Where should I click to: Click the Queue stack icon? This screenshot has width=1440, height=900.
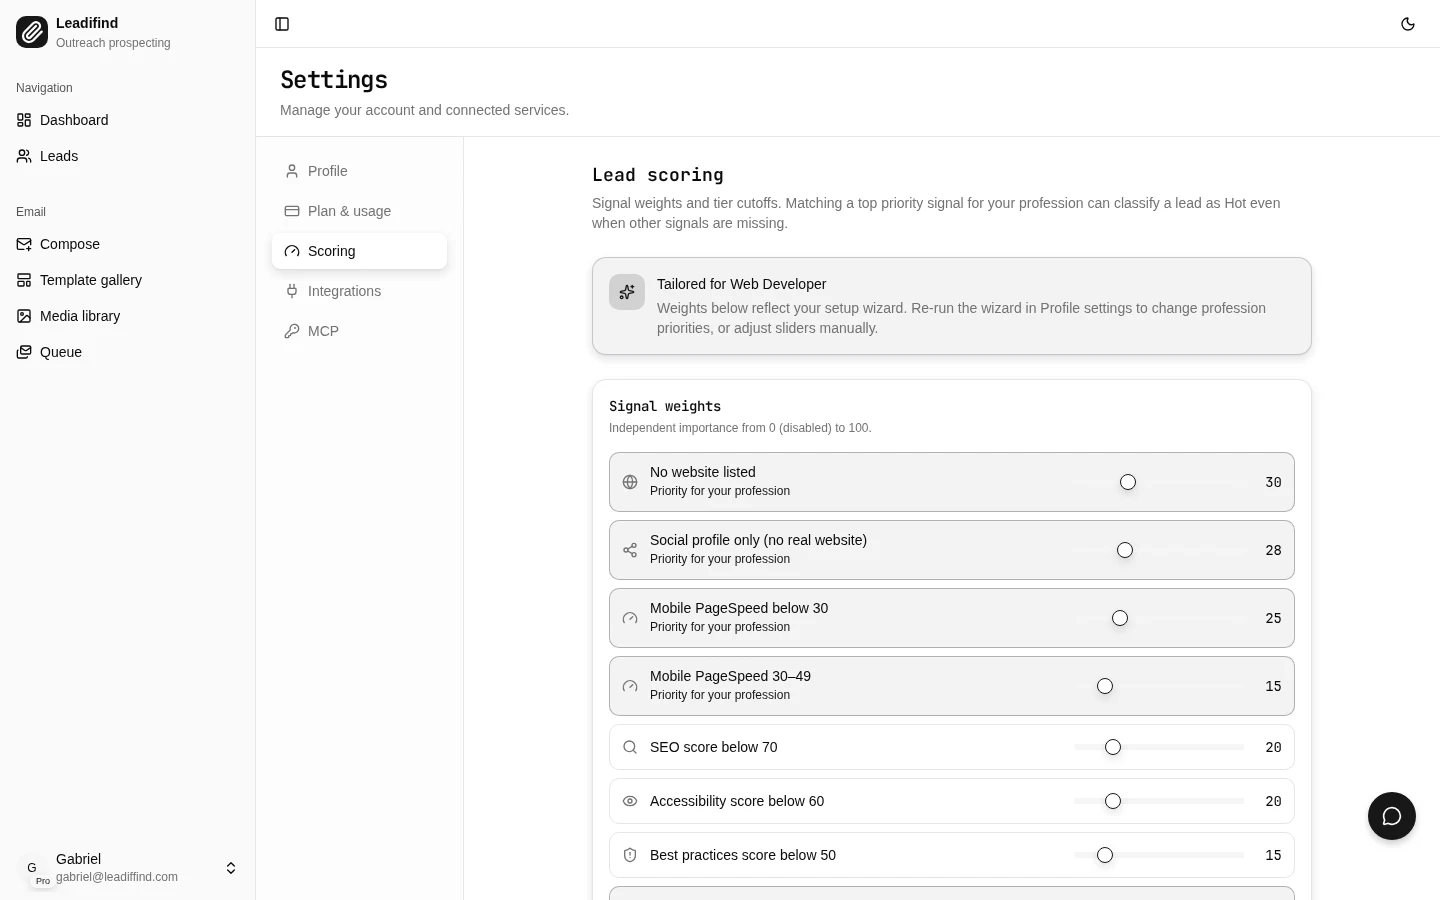point(24,352)
